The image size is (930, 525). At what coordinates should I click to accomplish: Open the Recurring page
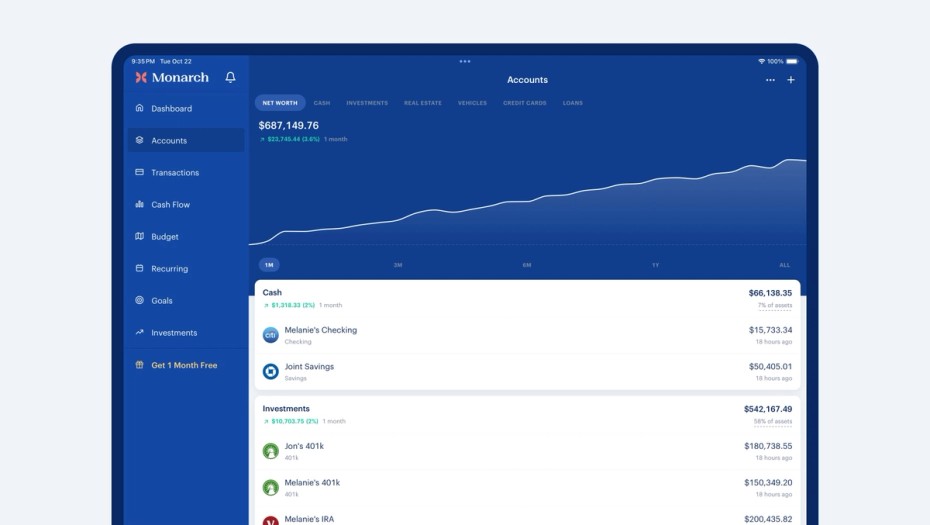point(170,269)
